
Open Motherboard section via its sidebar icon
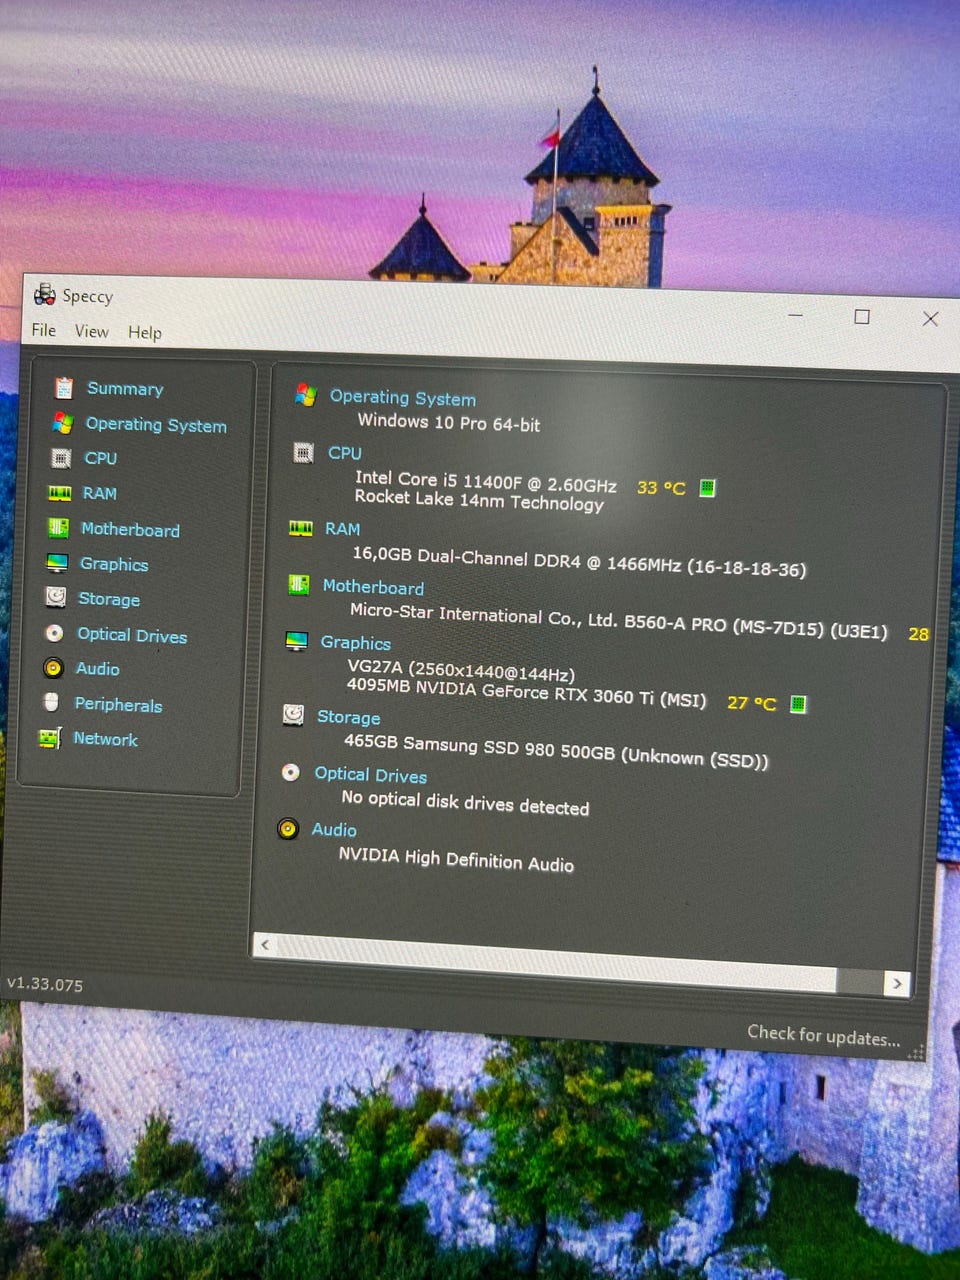click(x=59, y=528)
